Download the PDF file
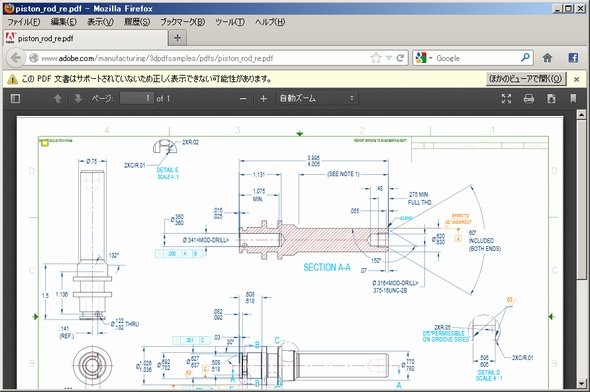This screenshot has width=590, height=392. [551, 99]
